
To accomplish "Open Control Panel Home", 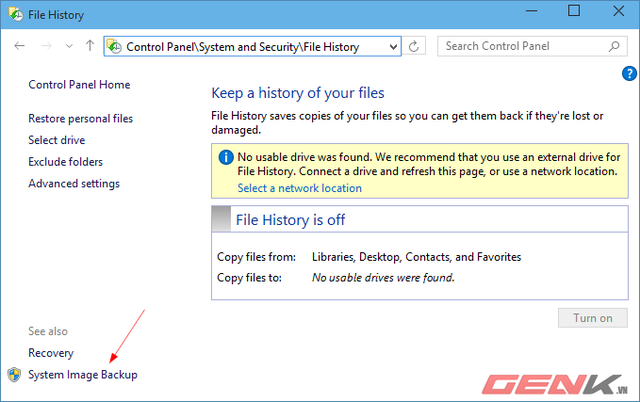I will click(79, 84).
